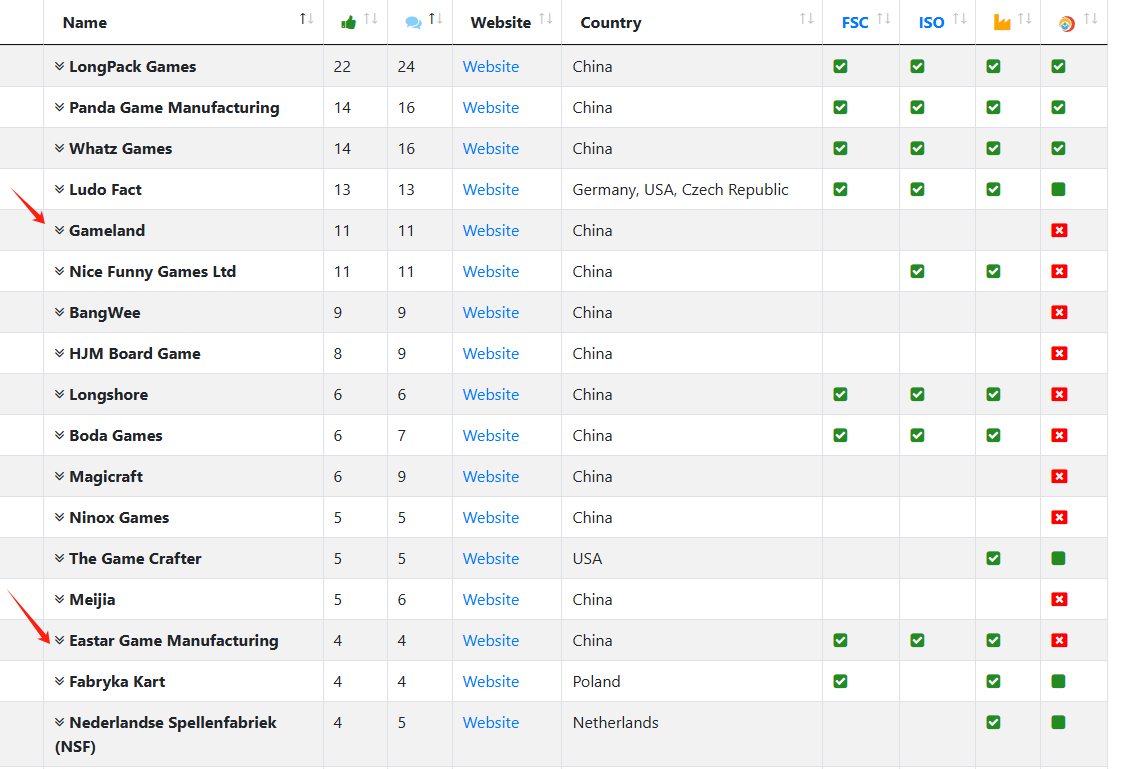Click the Website column header text

pyautogui.click(x=501, y=23)
